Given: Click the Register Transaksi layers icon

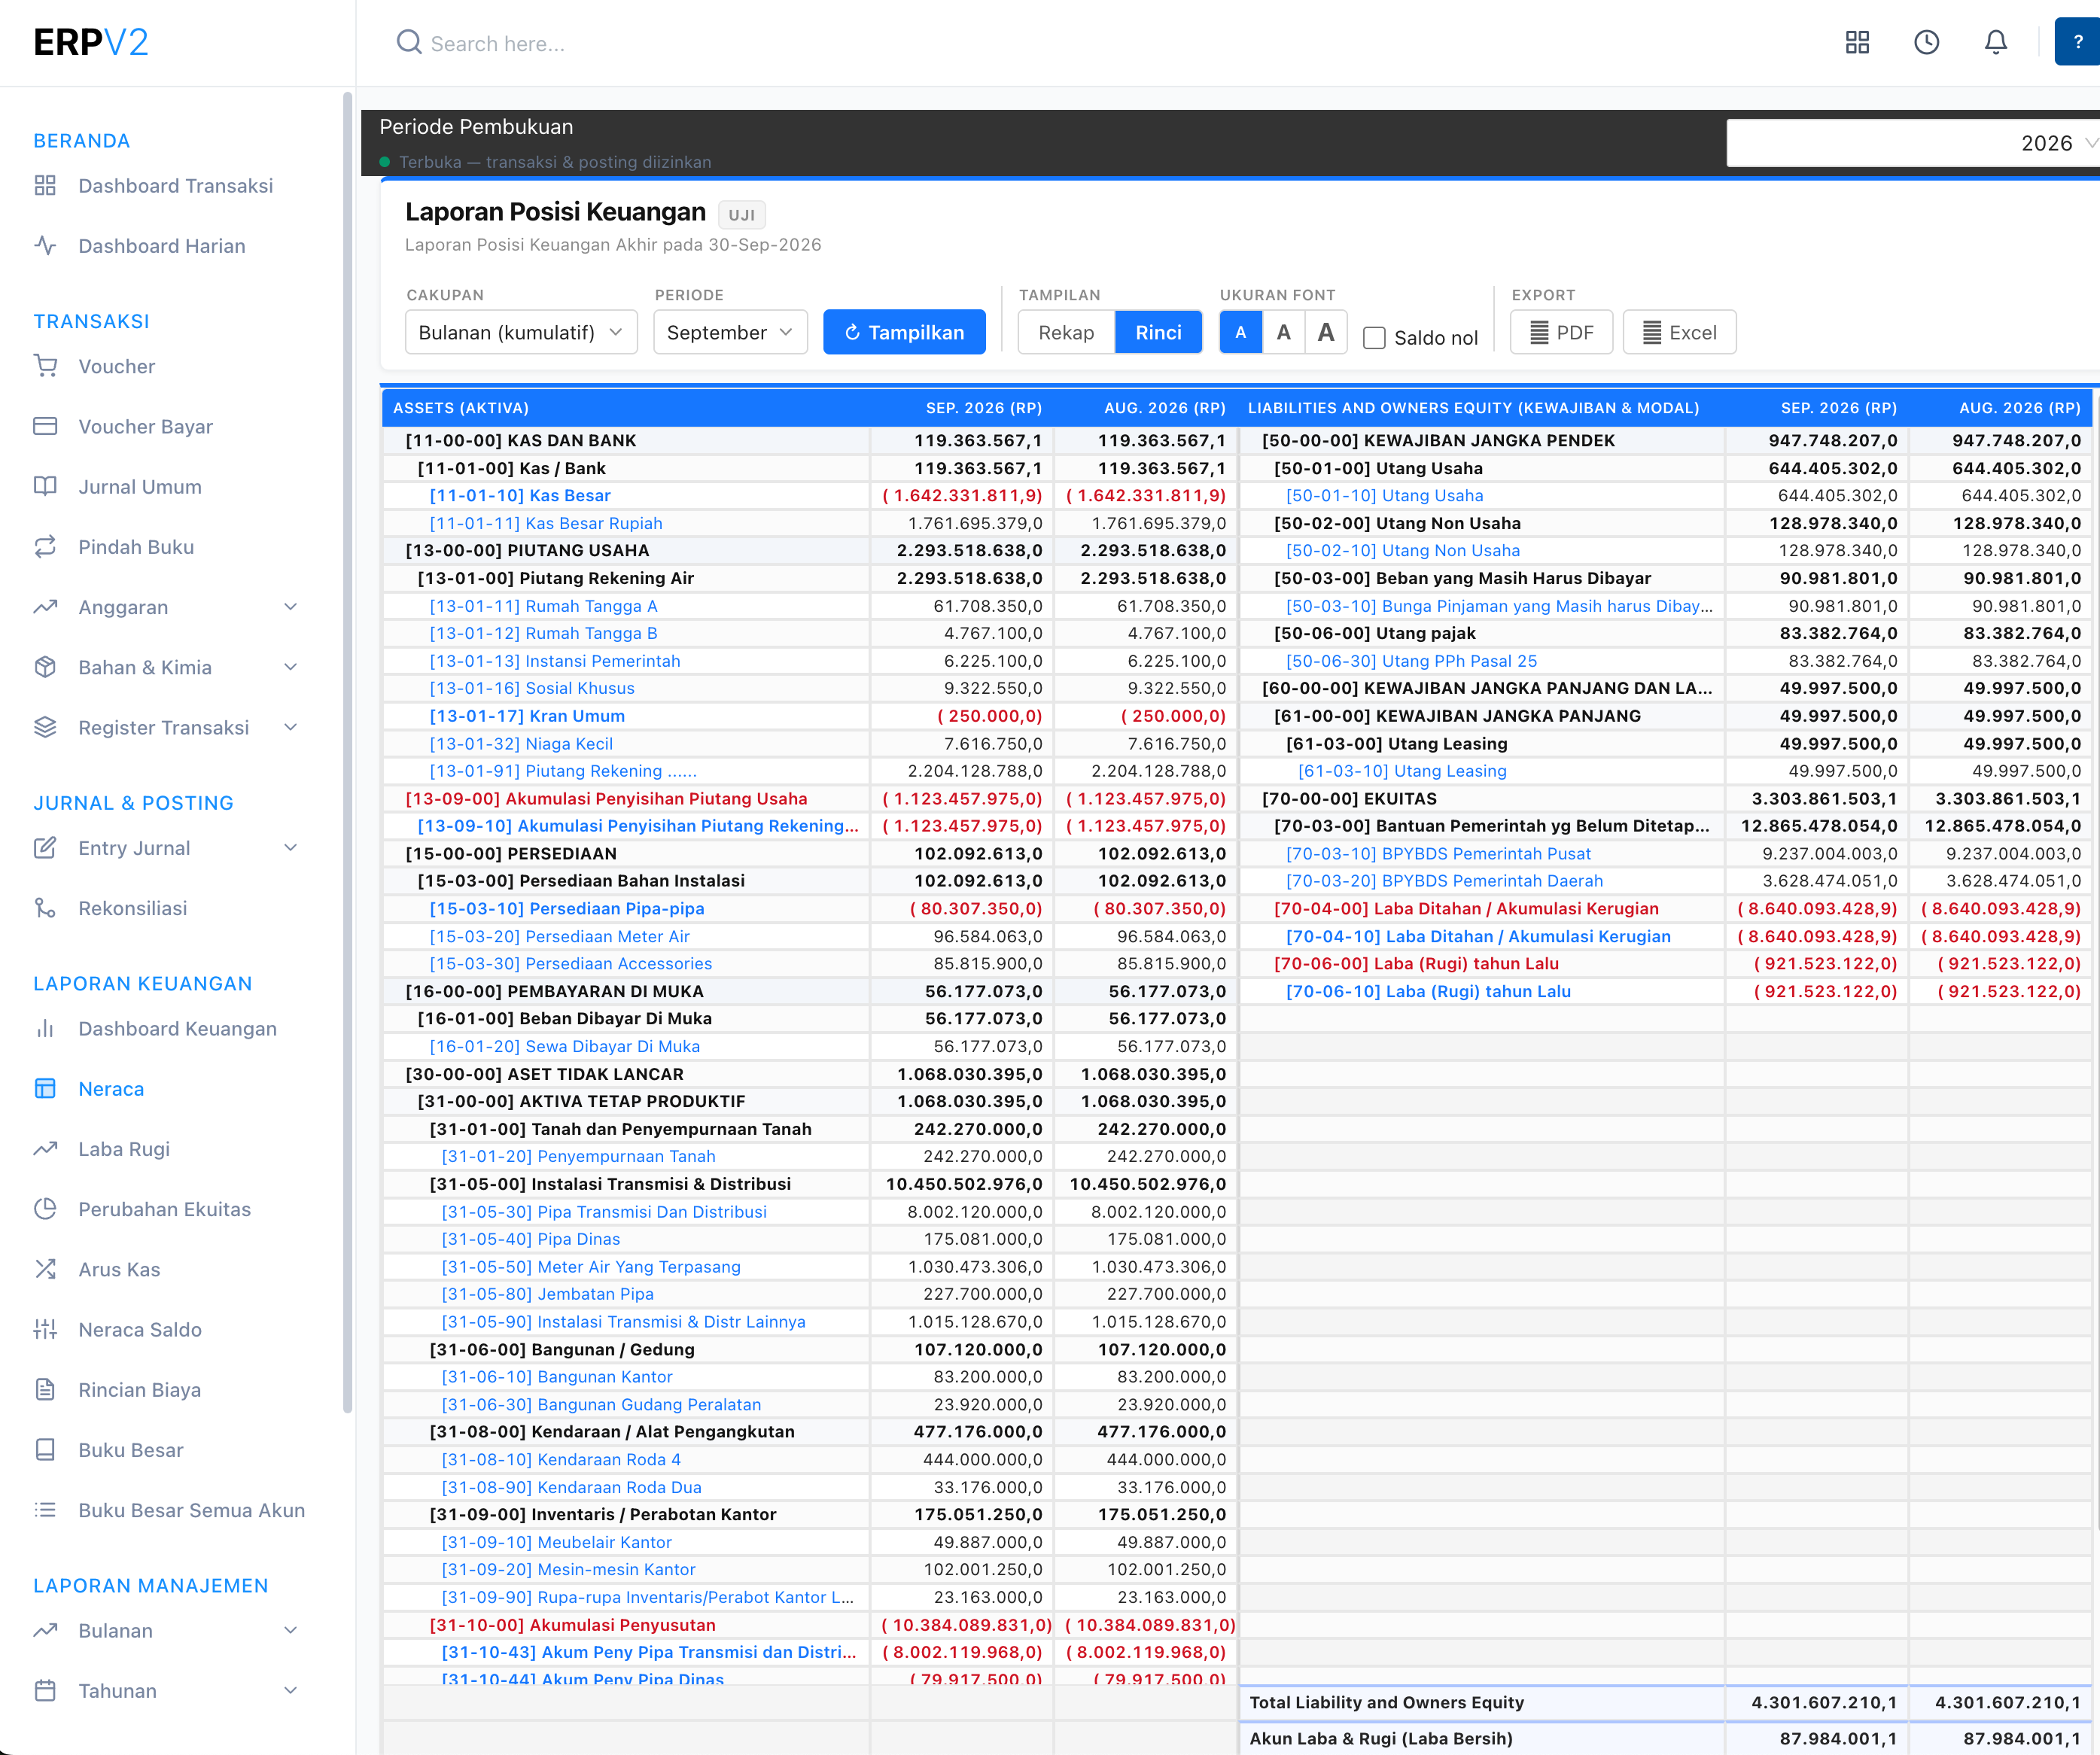Looking at the screenshot, I should [45, 728].
